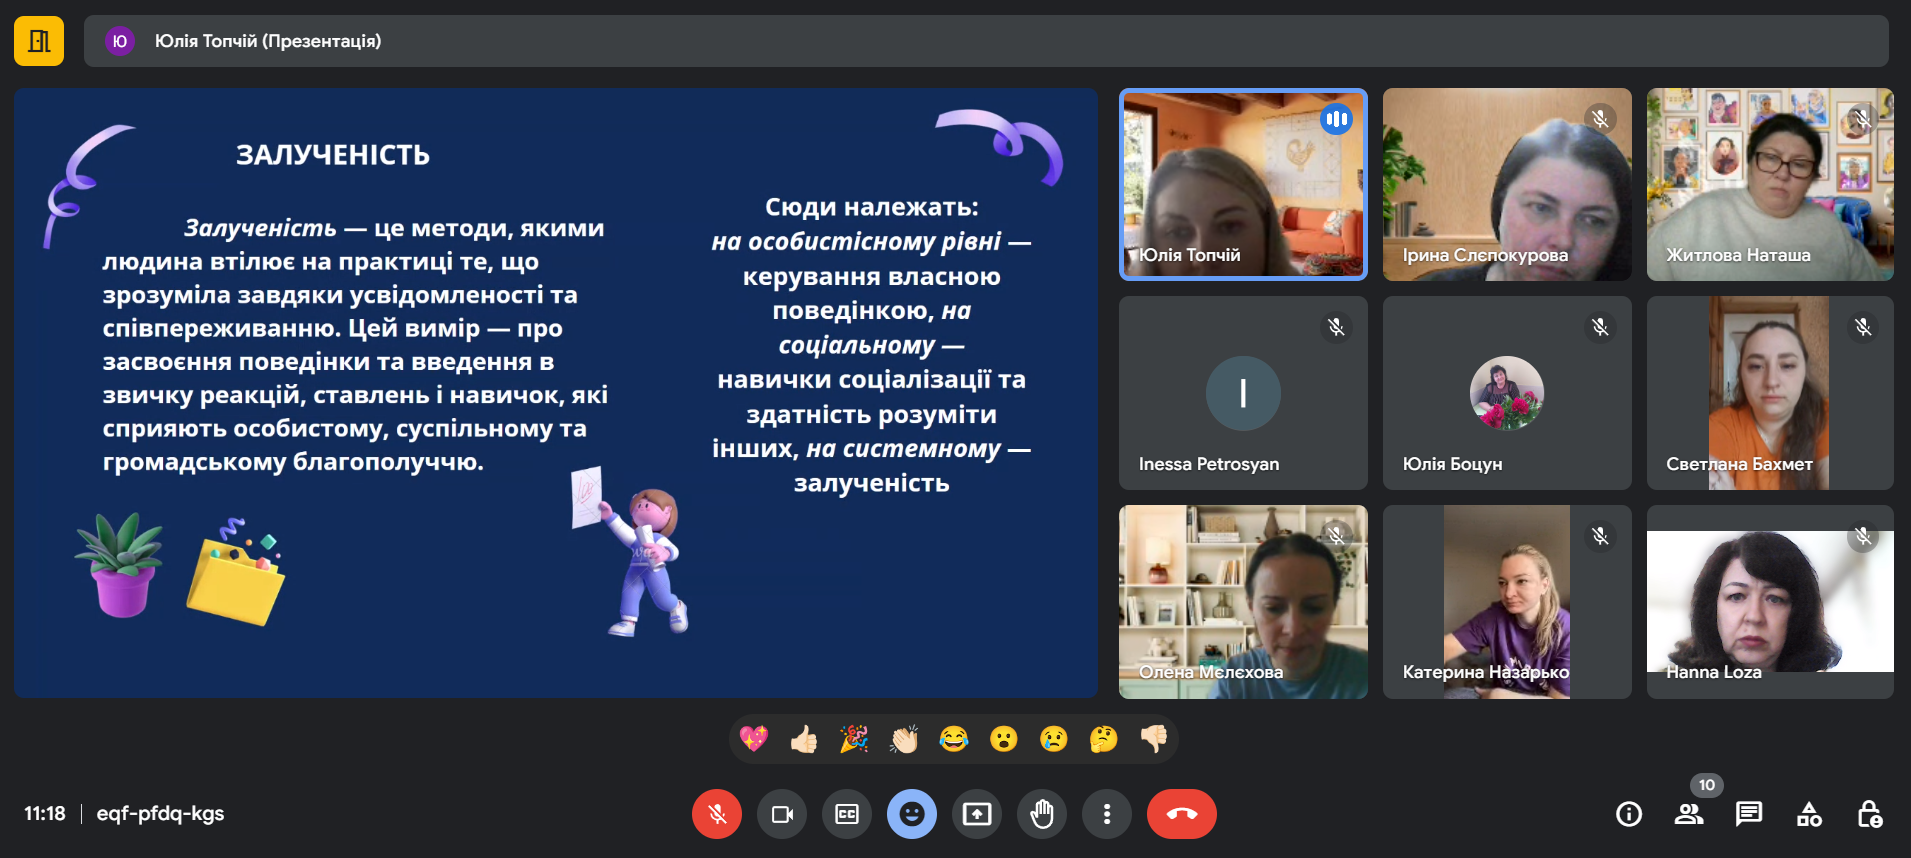
Task: Leave the call with red hang-up button
Action: [x=1181, y=814]
